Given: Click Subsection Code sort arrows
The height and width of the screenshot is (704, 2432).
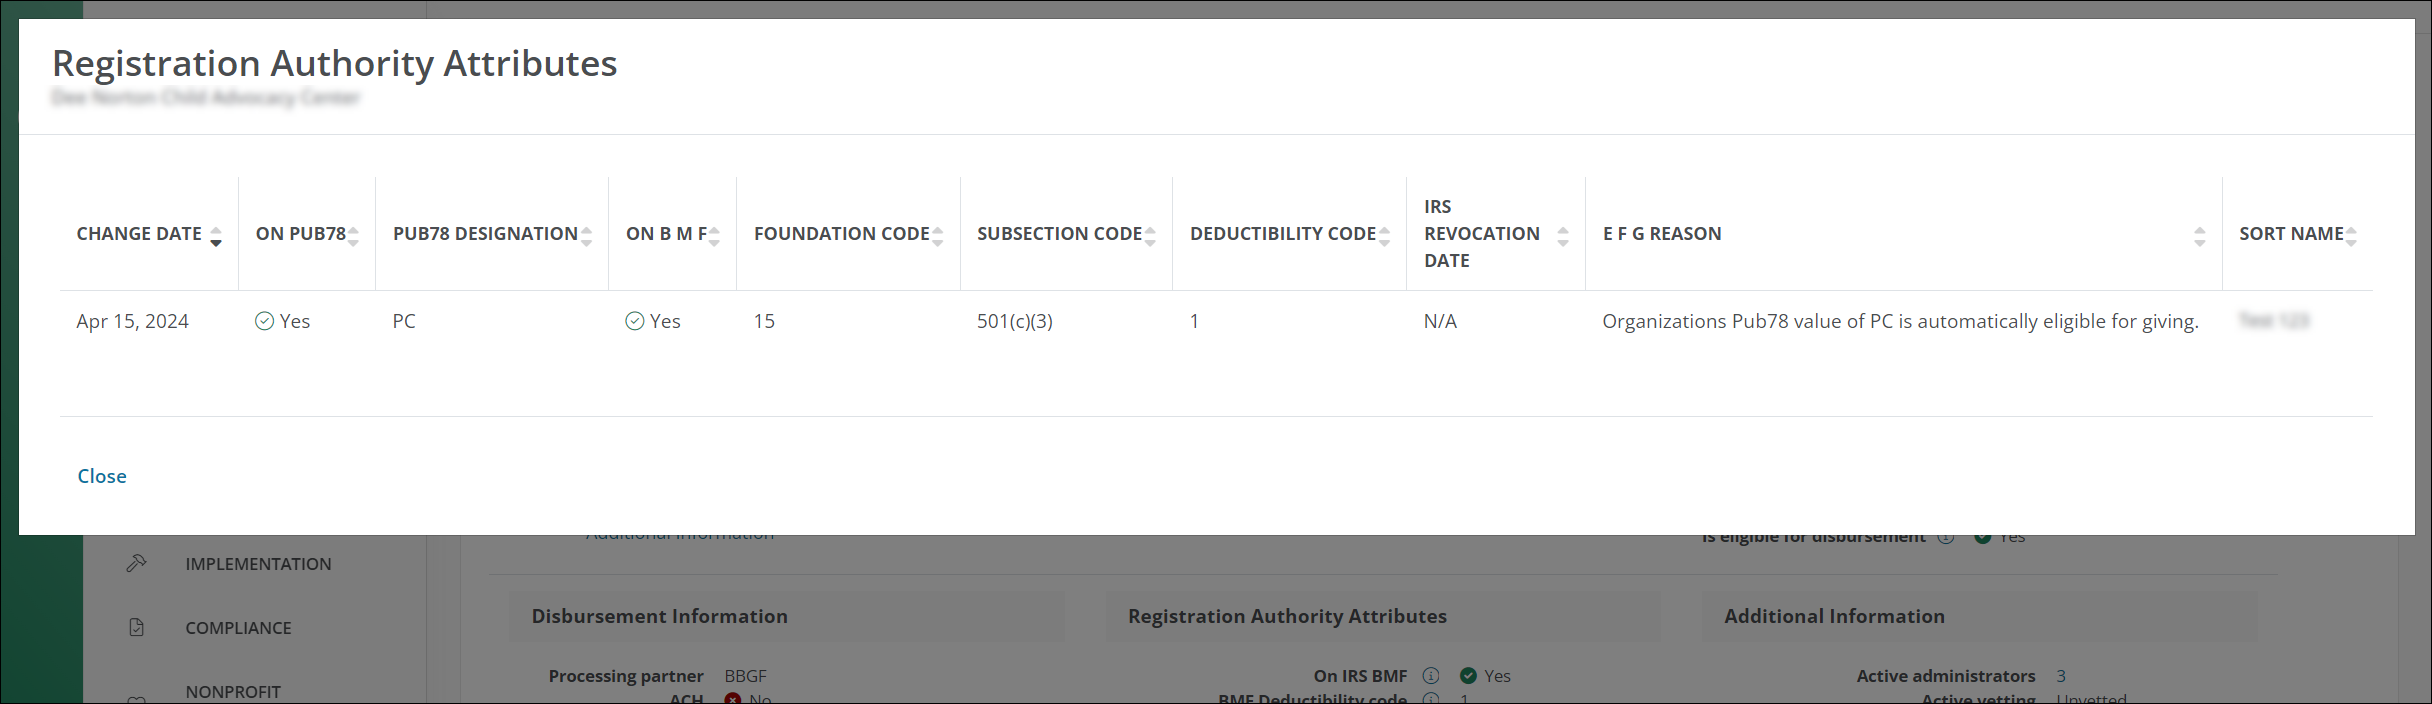Looking at the screenshot, I should coord(1150,236).
